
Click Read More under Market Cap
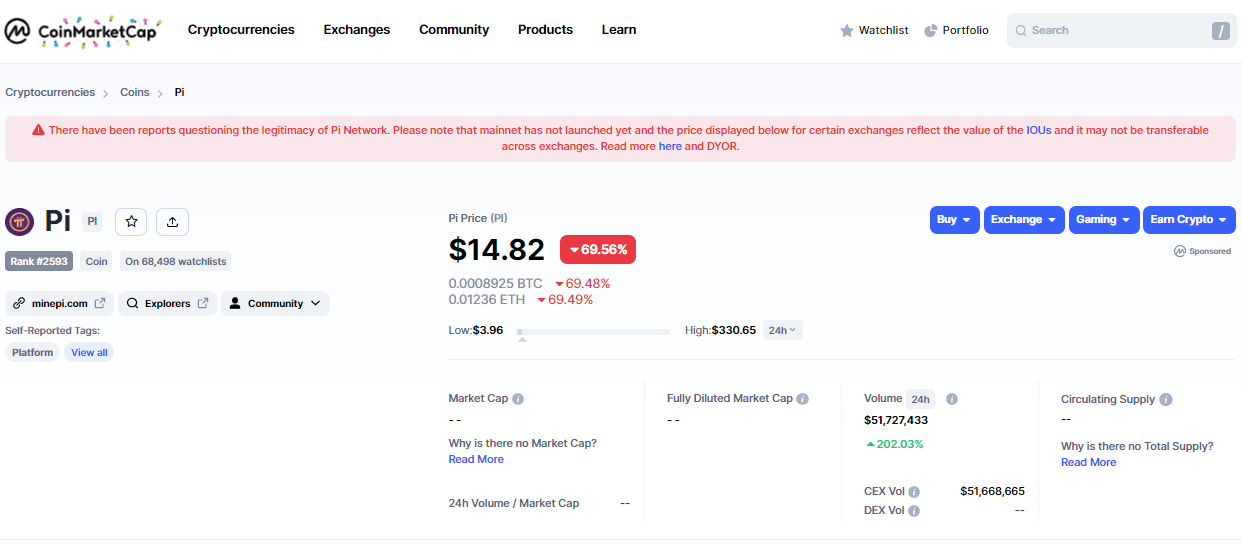(476, 459)
